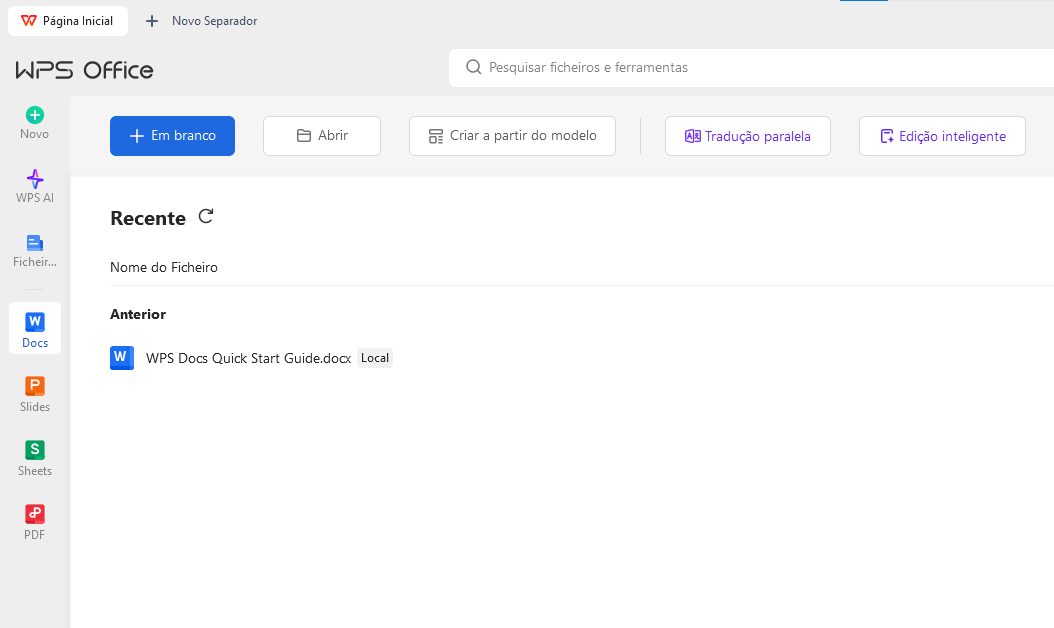Open a Novo Separador
The width and height of the screenshot is (1054, 628).
[x=201, y=20]
